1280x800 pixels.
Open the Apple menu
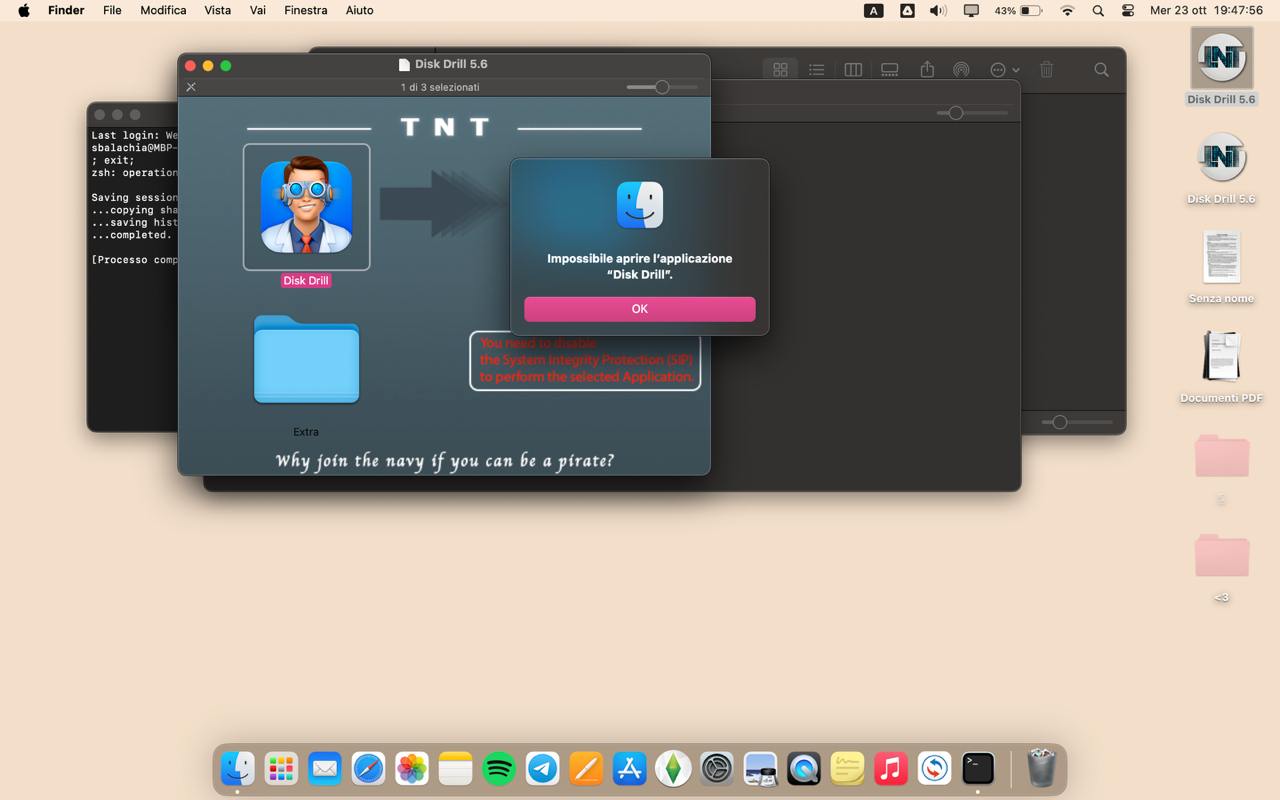coord(24,10)
